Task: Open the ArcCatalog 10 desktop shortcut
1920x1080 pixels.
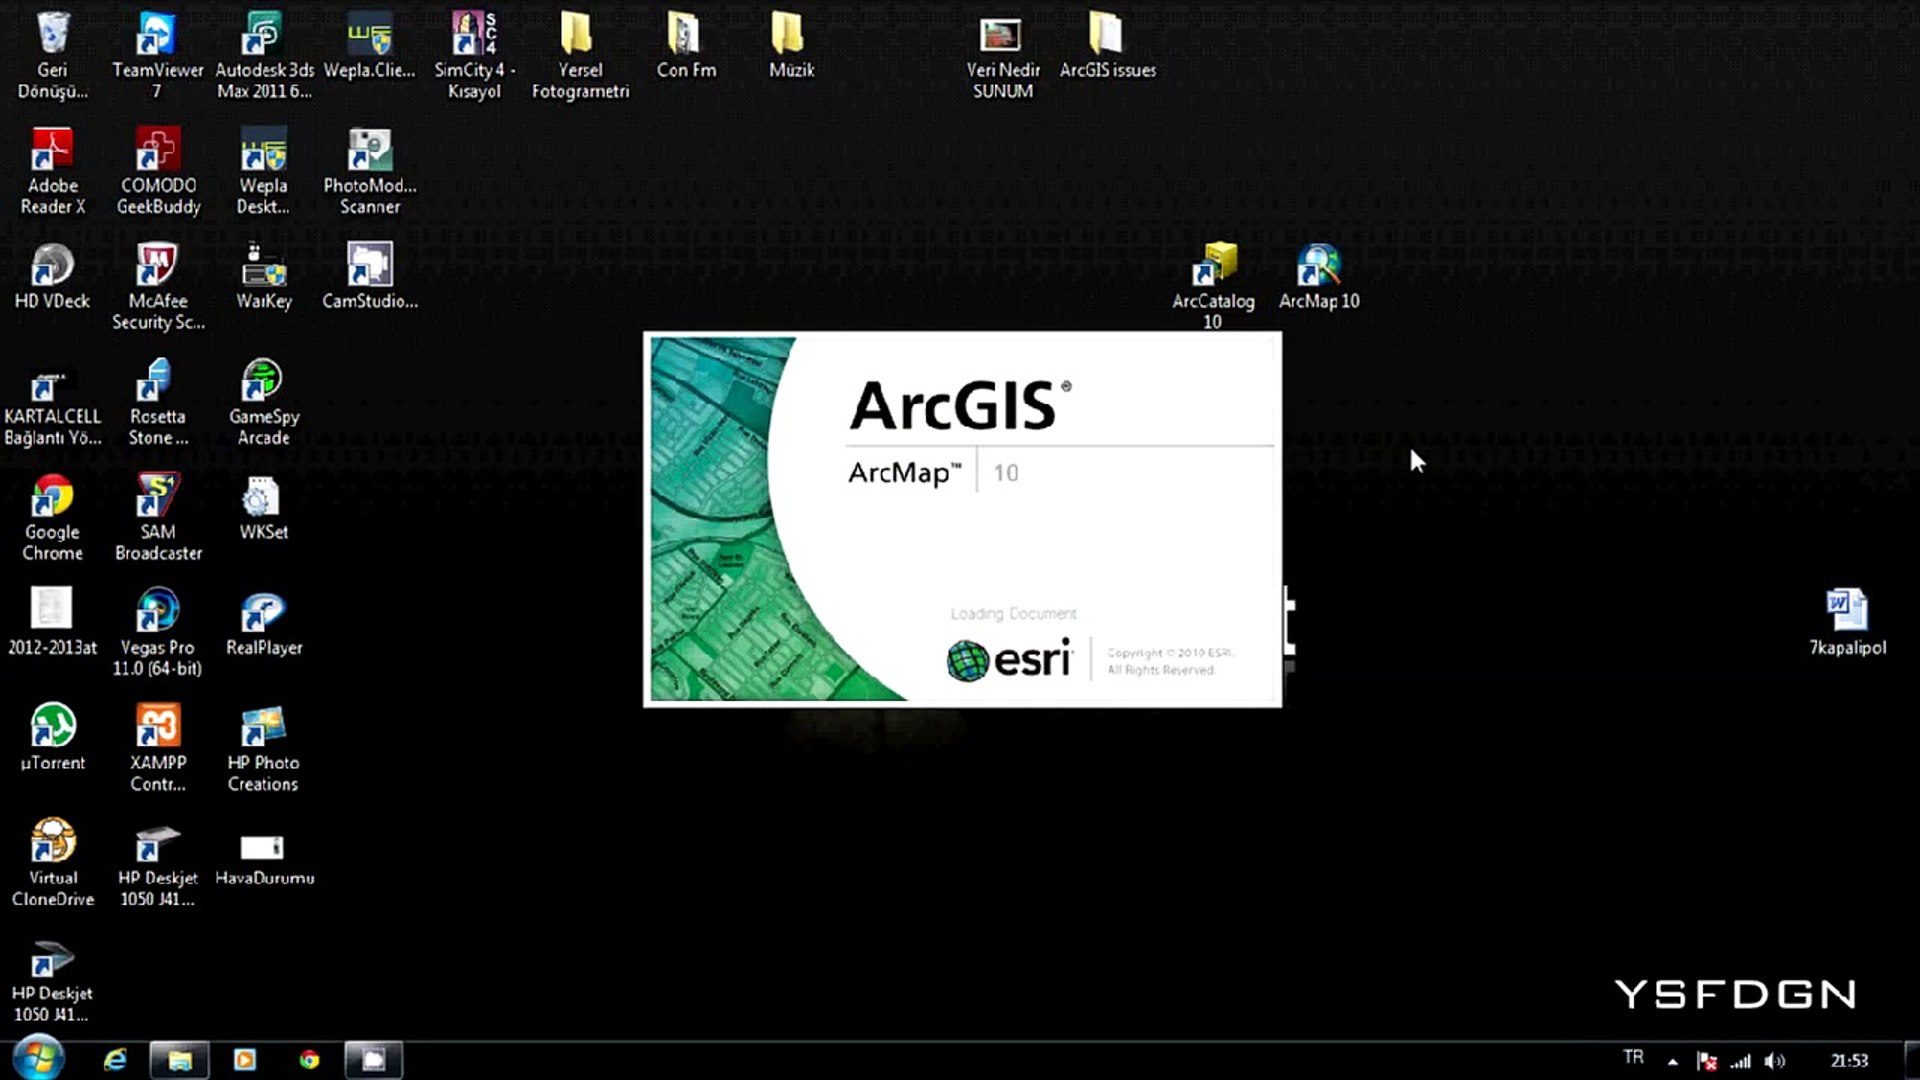Action: point(1213,267)
